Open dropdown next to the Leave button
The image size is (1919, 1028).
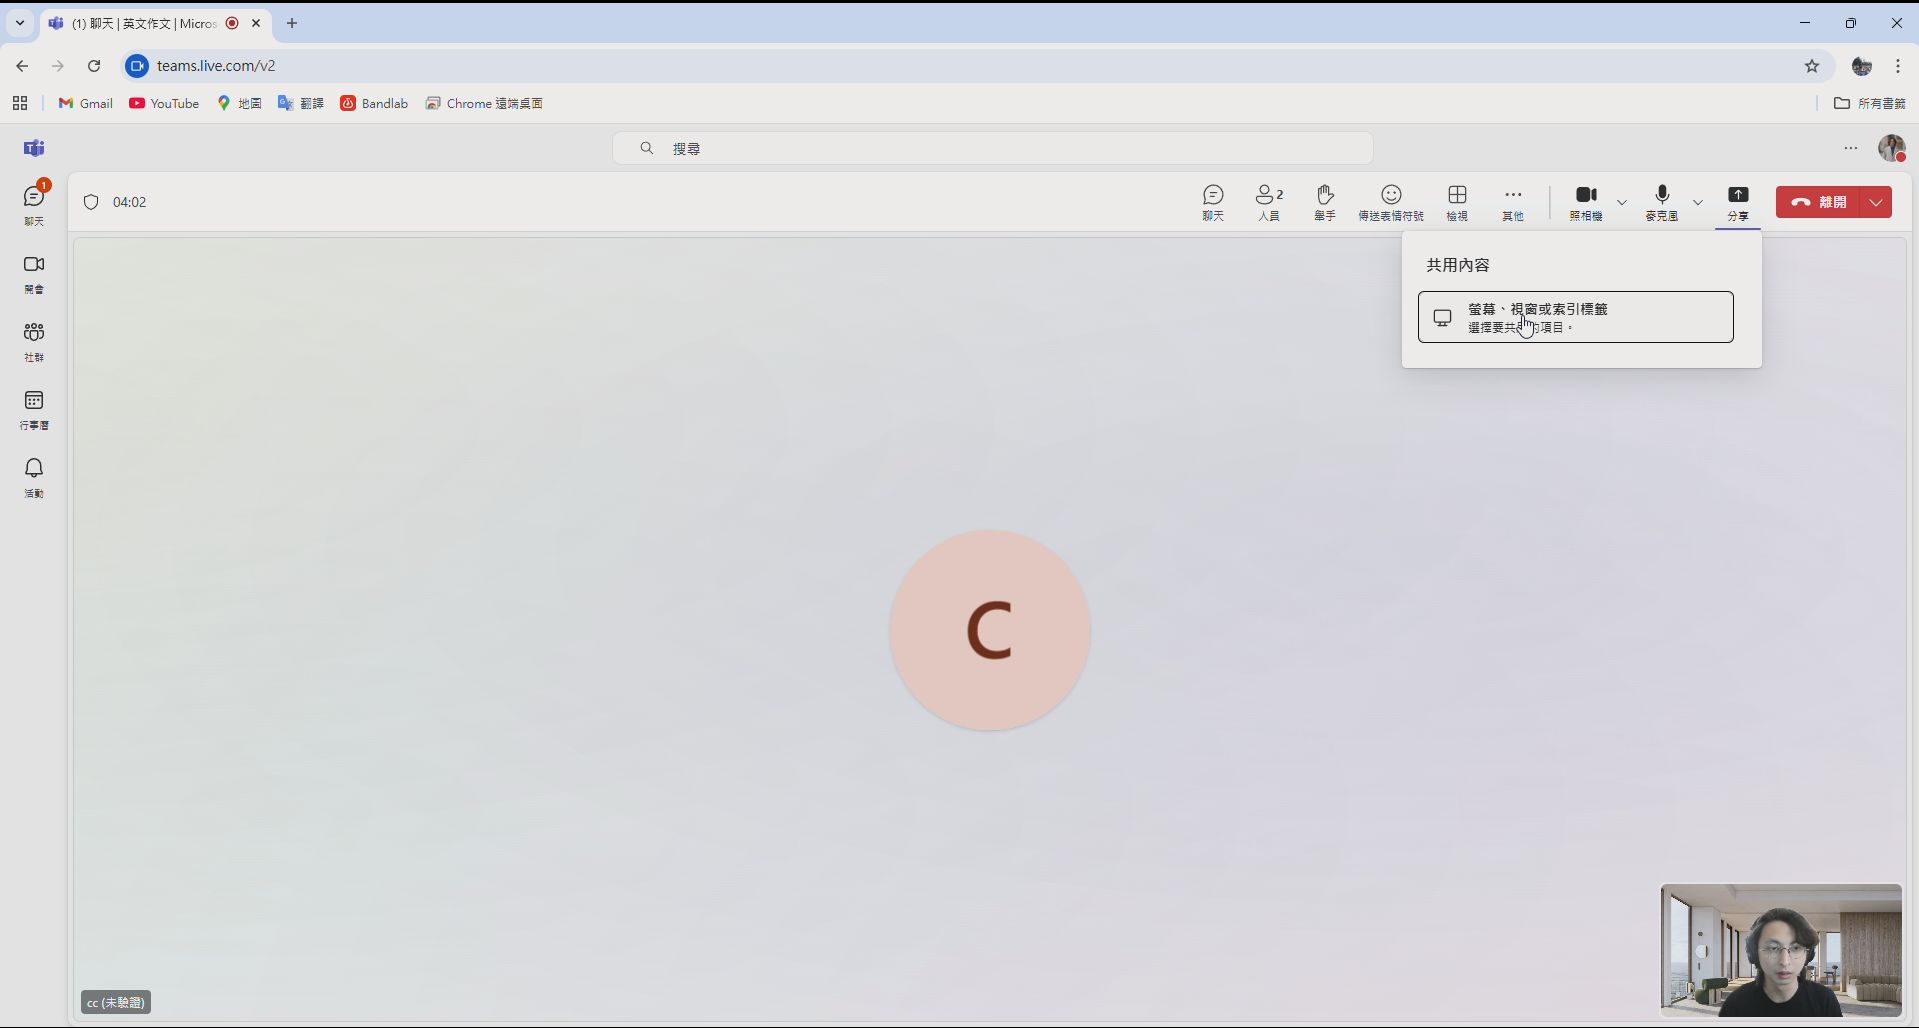pyautogui.click(x=1877, y=202)
